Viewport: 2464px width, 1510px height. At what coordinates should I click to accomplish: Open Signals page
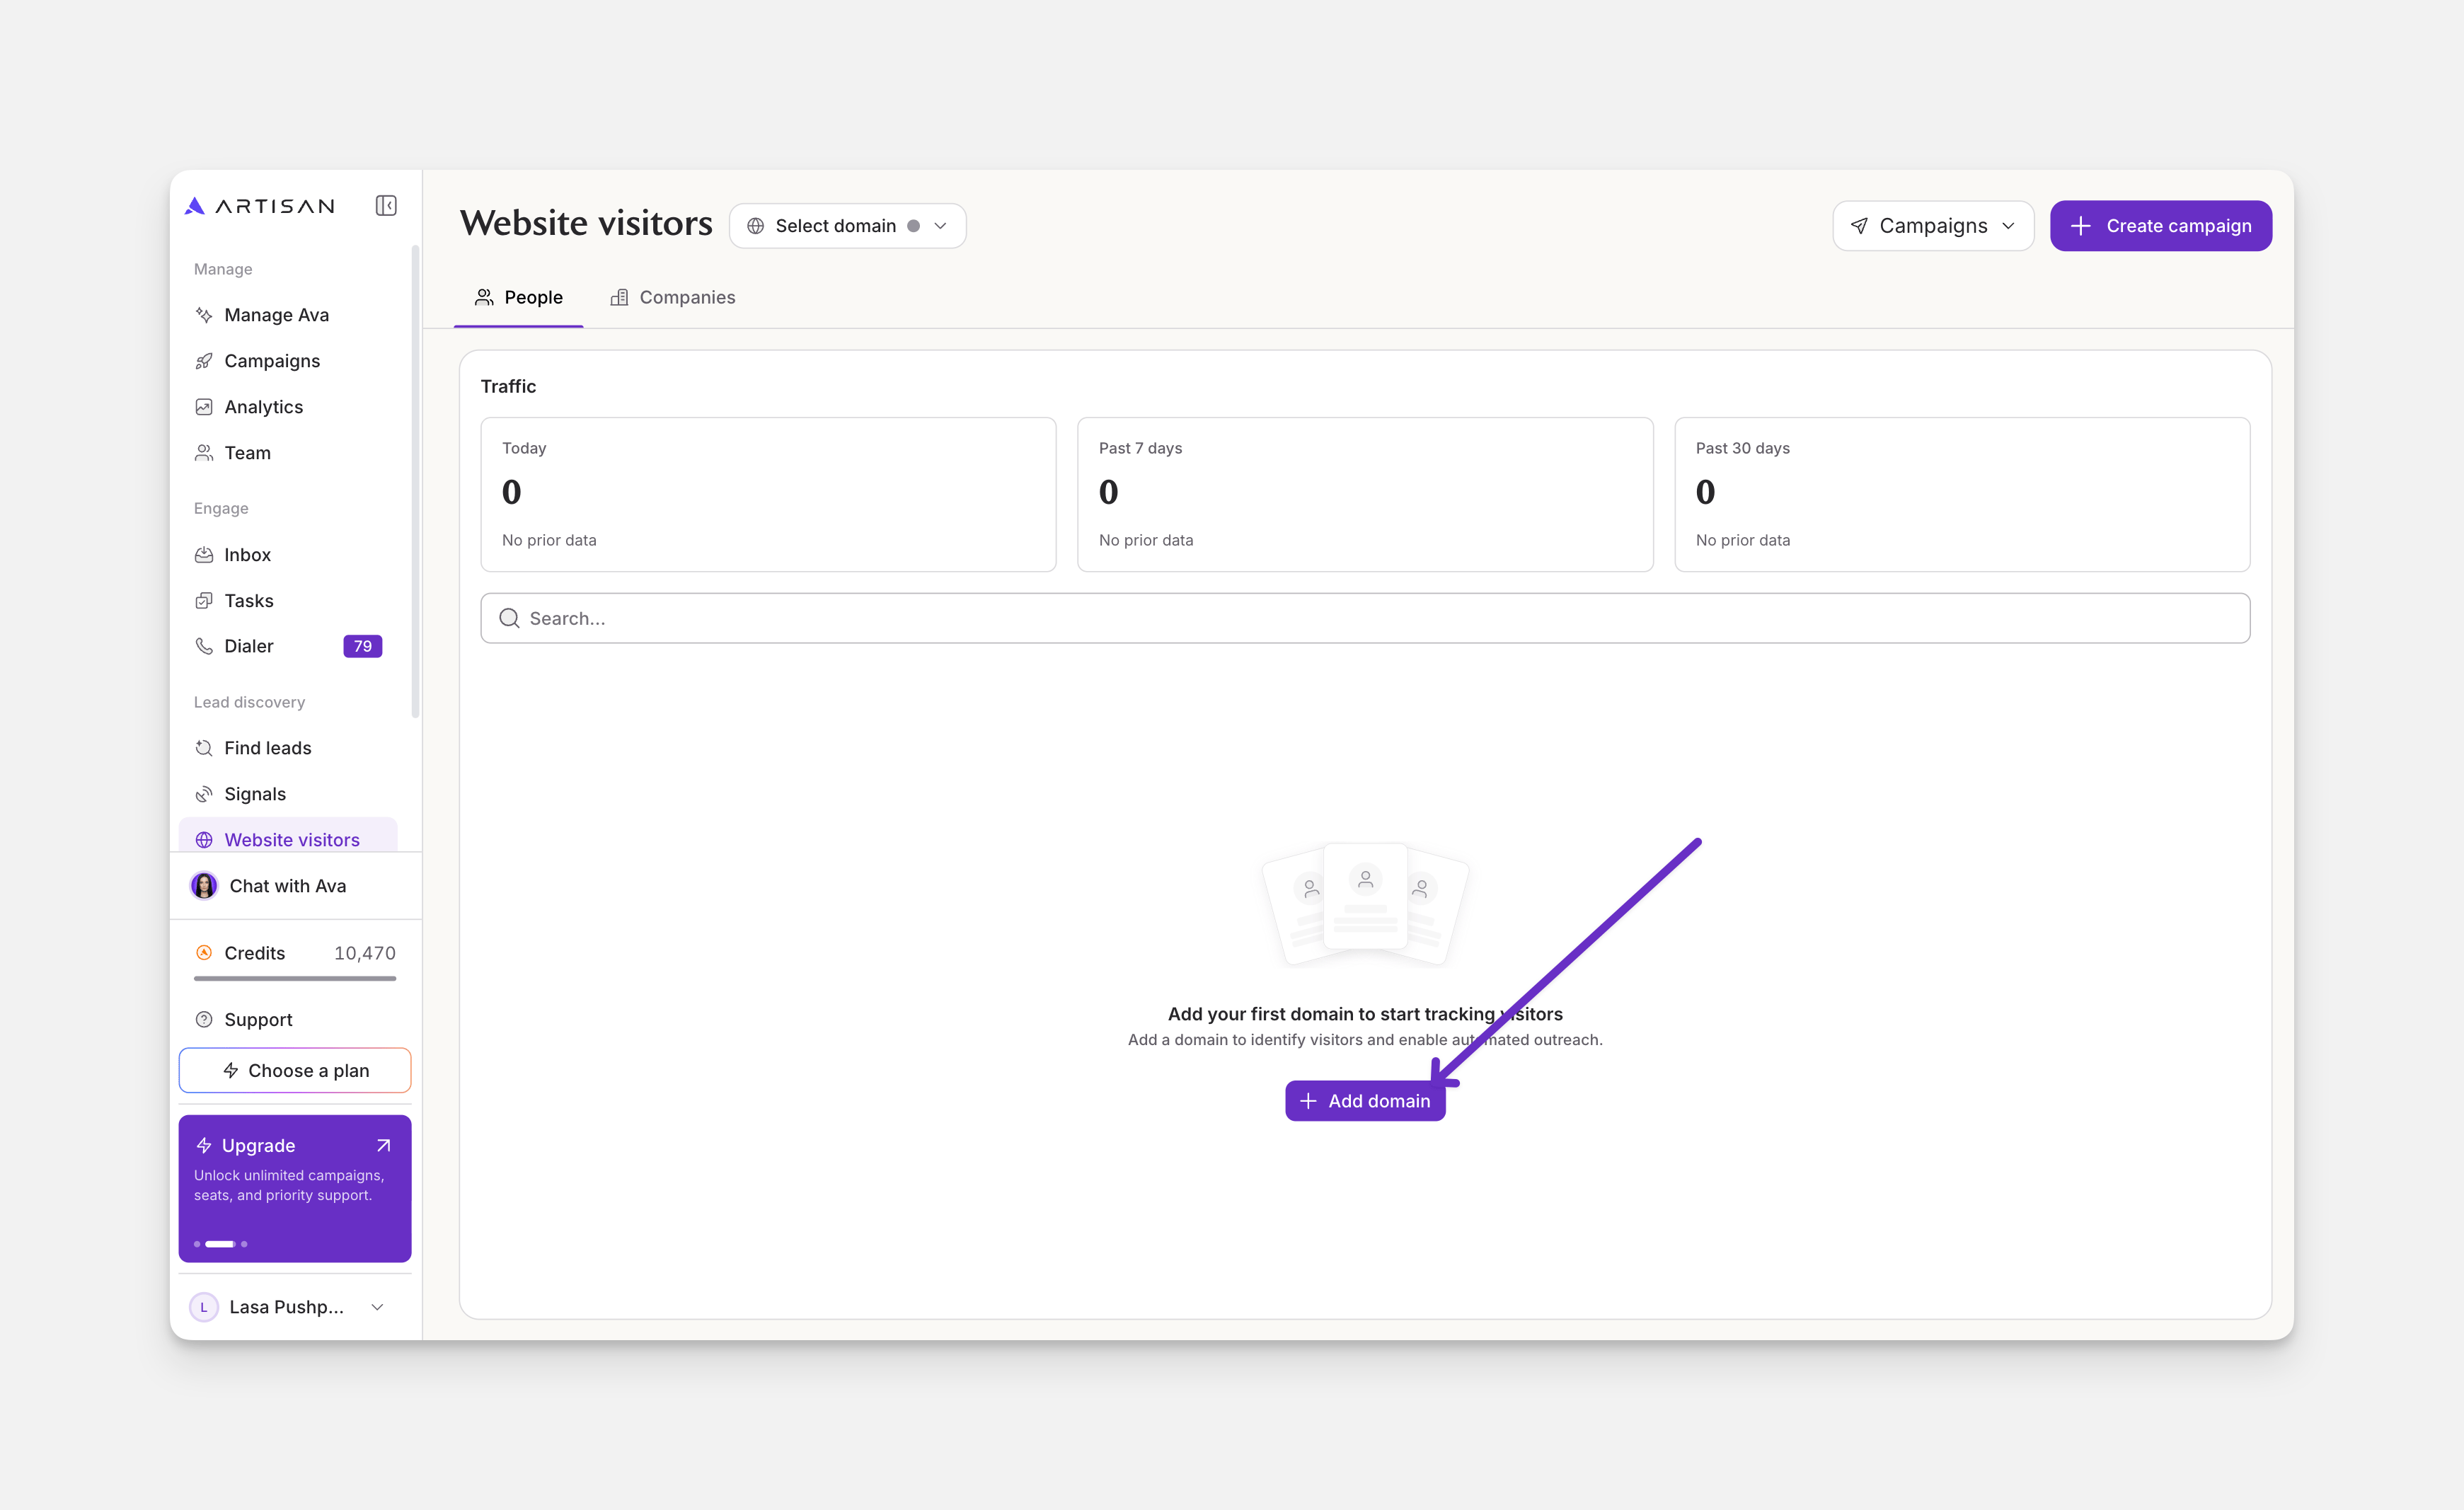point(288,794)
